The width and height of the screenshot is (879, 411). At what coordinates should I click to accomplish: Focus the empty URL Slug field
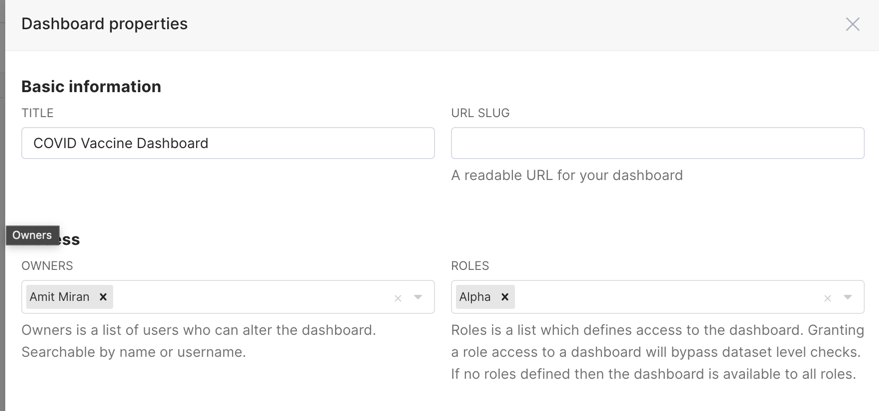657,143
